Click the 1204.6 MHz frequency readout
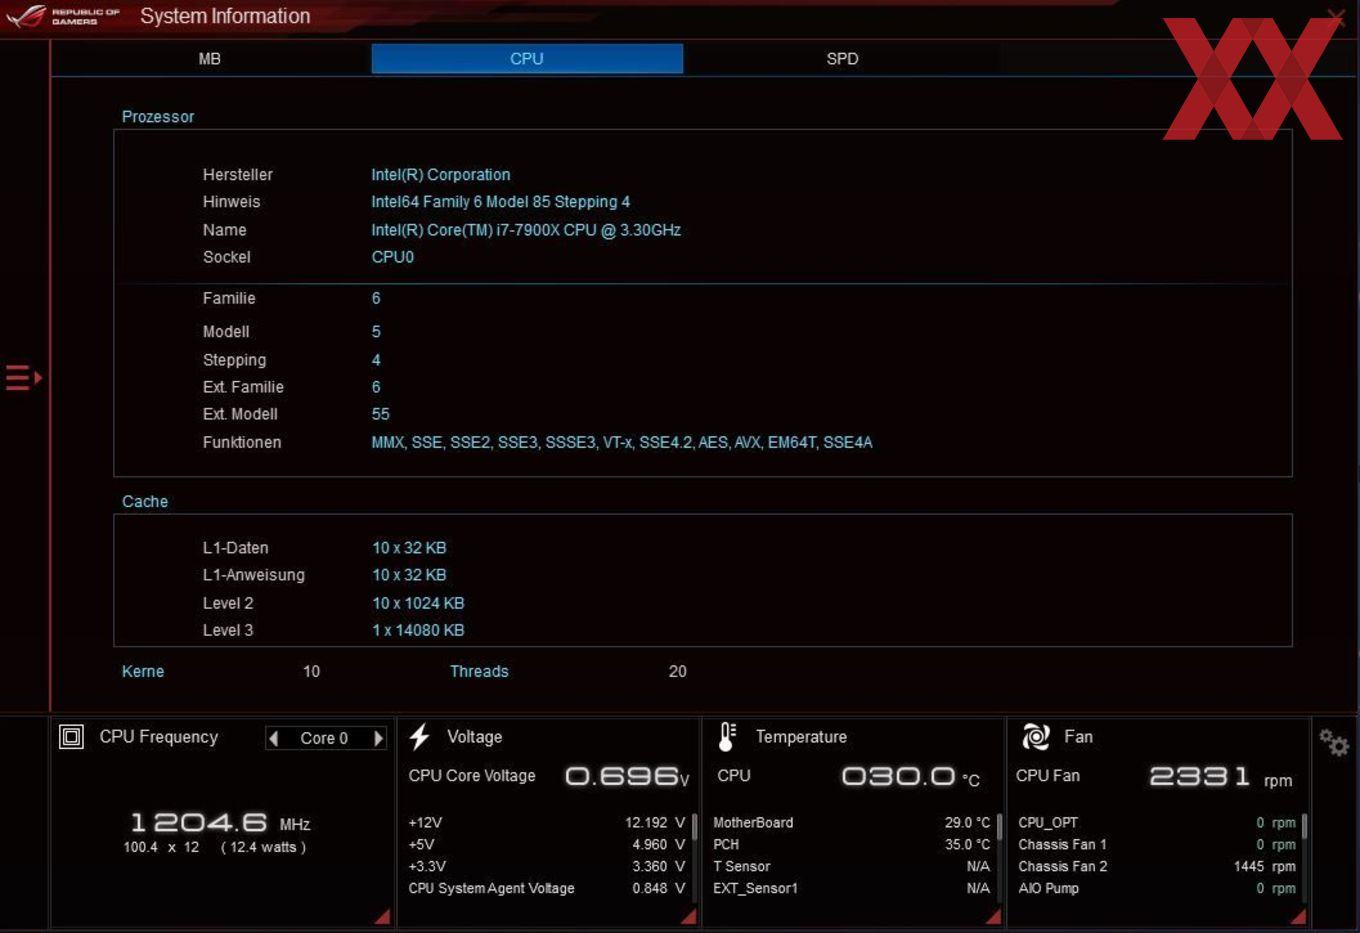Image resolution: width=1360 pixels, height=933 pixels. coord(220,823)
